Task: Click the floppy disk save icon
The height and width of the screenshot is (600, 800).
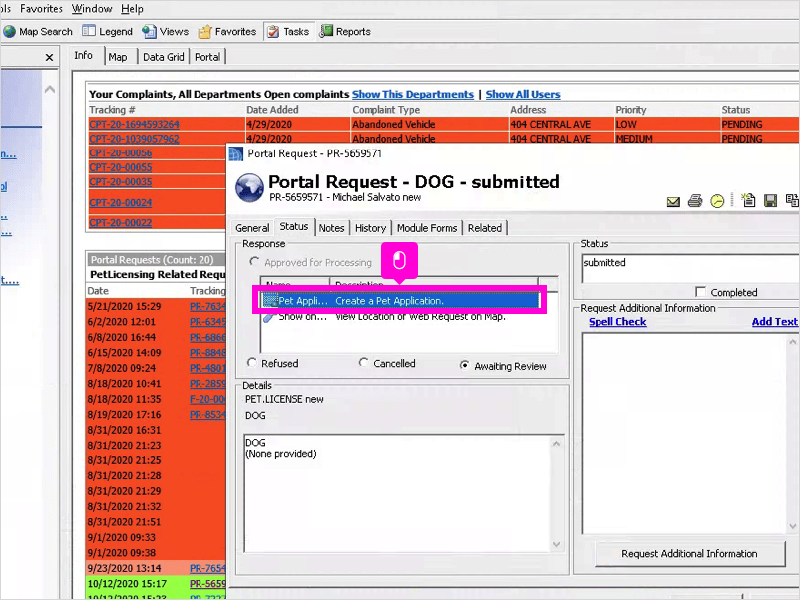Action: (x=770, y=201)
